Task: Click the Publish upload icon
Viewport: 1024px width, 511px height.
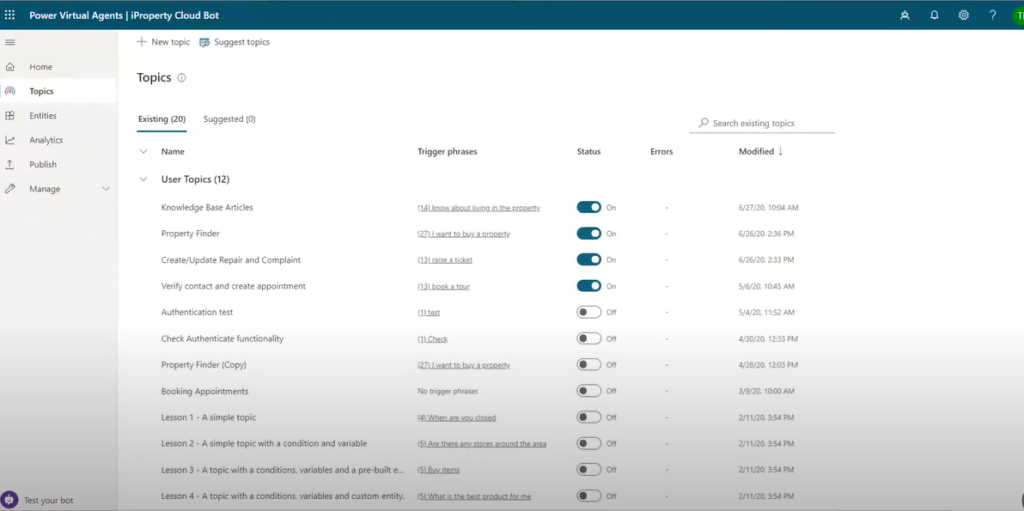Action: click(10, 164)
